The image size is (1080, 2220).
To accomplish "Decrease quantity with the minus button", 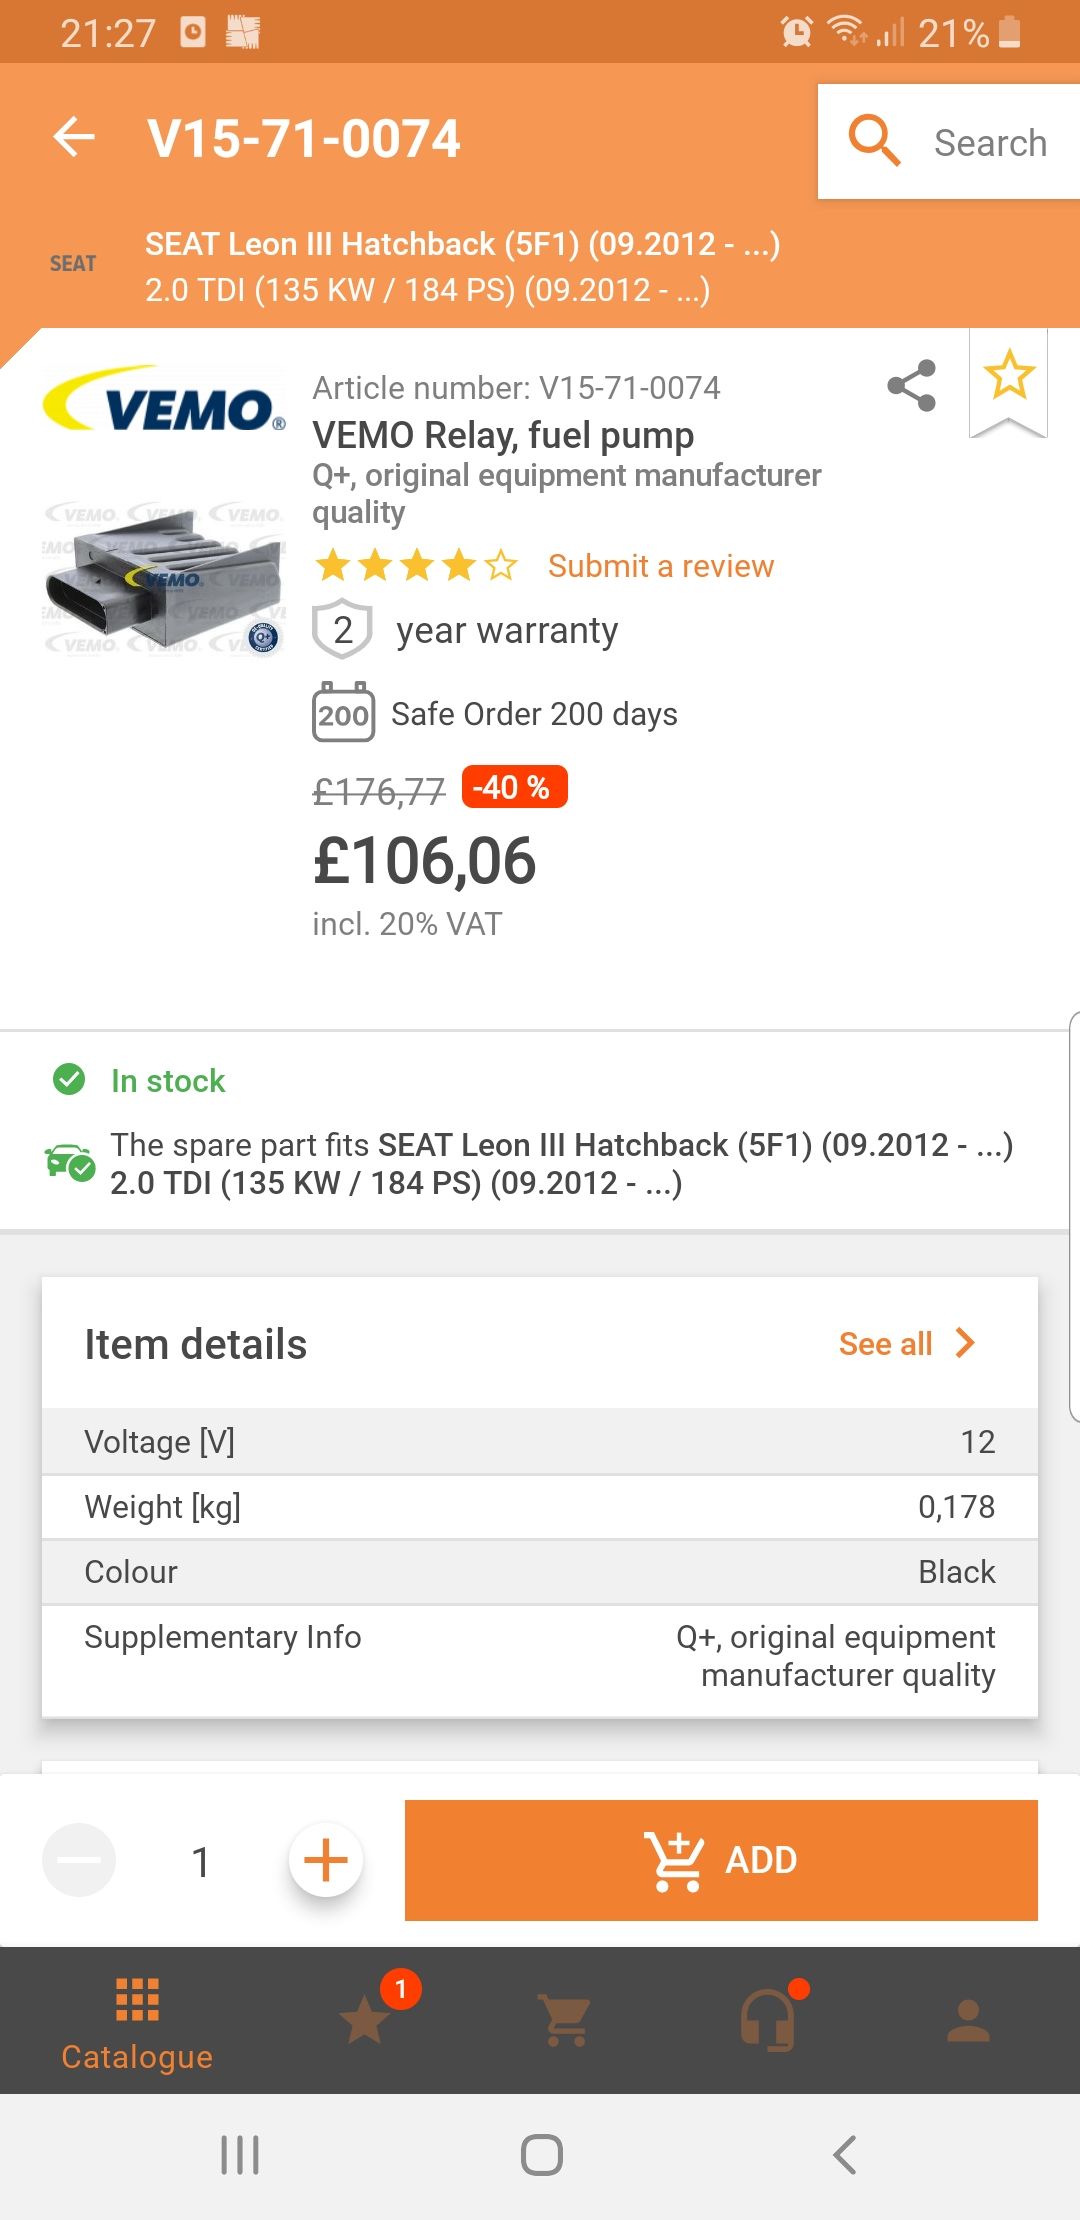I will pos(79,1861).
